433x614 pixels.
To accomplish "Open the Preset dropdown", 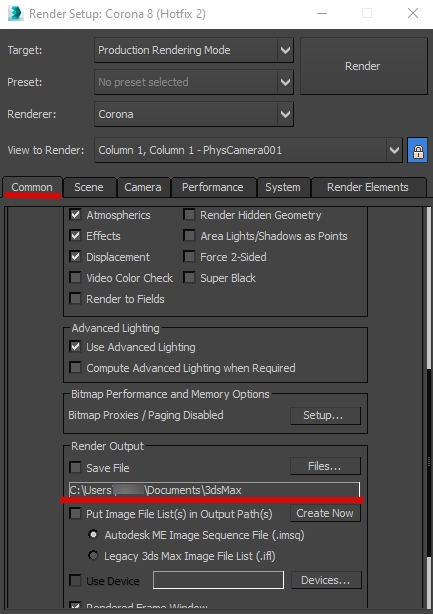I will (x=194, y=82).
